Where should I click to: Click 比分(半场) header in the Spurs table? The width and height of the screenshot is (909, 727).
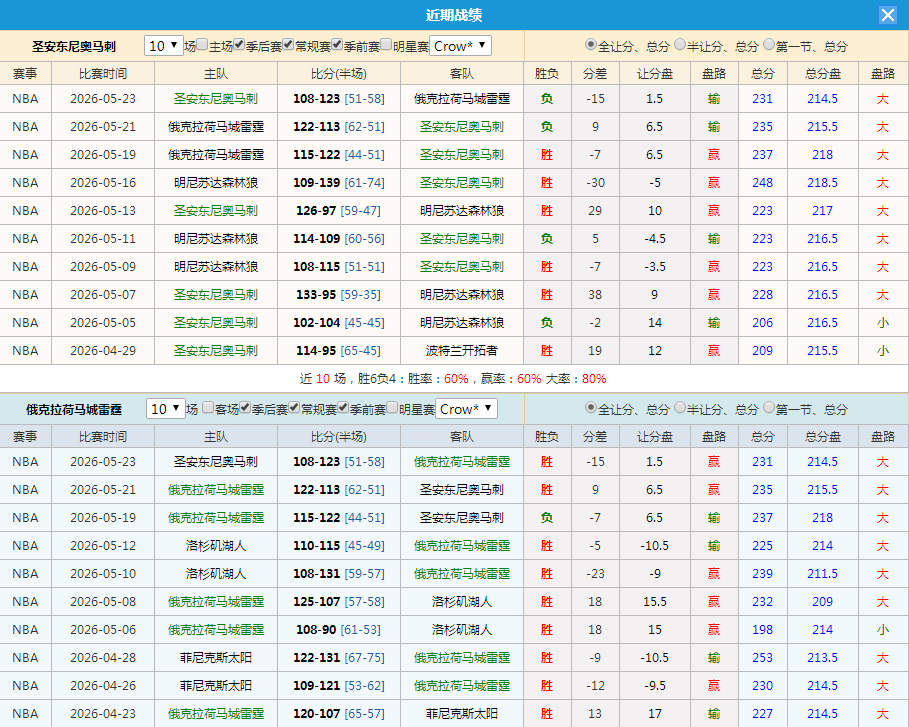coord(339,74)
